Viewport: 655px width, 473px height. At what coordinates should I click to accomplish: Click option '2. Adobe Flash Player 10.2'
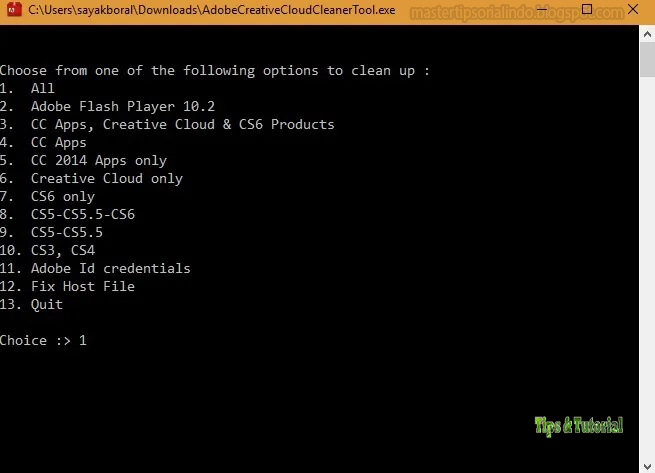pos(107,107)
